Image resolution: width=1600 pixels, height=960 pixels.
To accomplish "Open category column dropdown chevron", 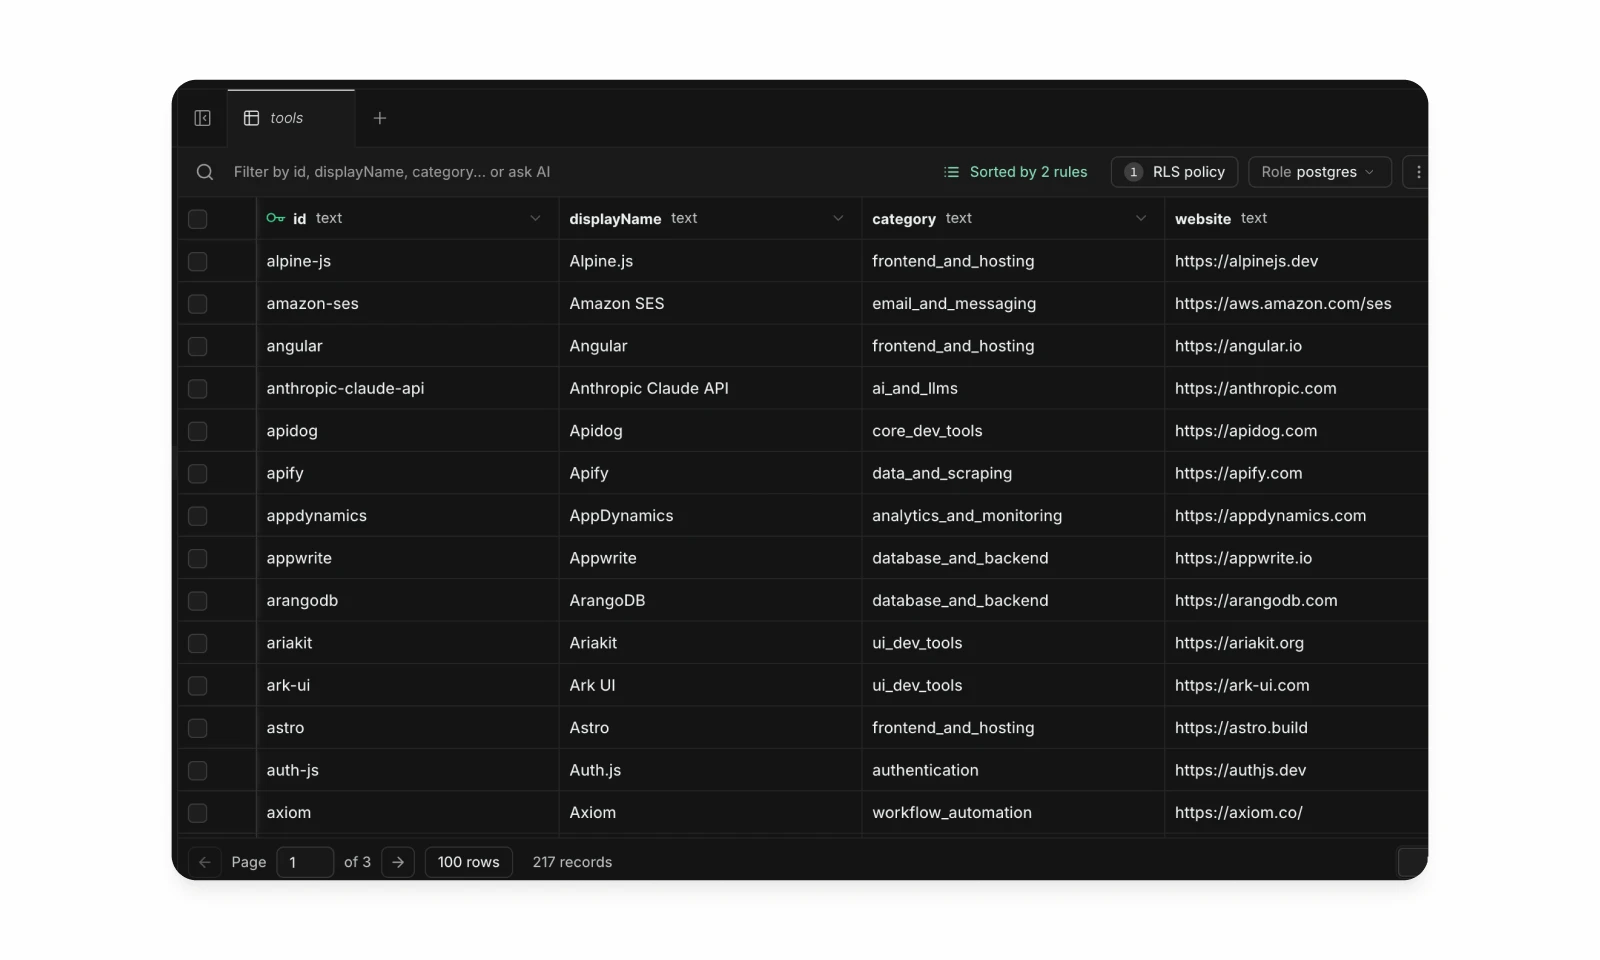I will (x=1141, y=218).
